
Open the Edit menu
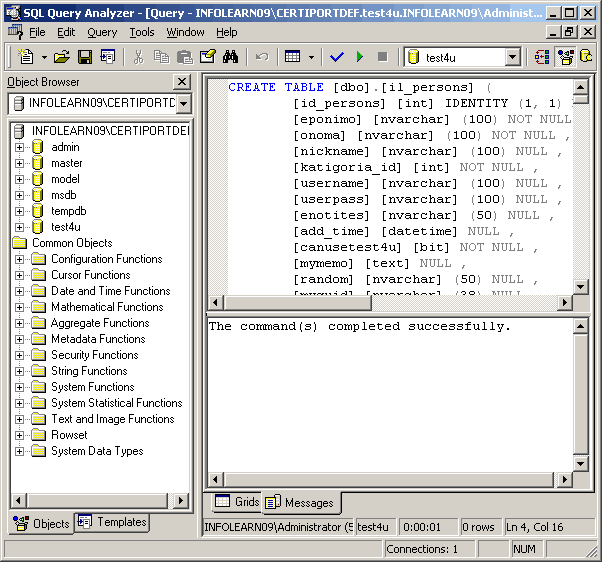pos(66,32)
